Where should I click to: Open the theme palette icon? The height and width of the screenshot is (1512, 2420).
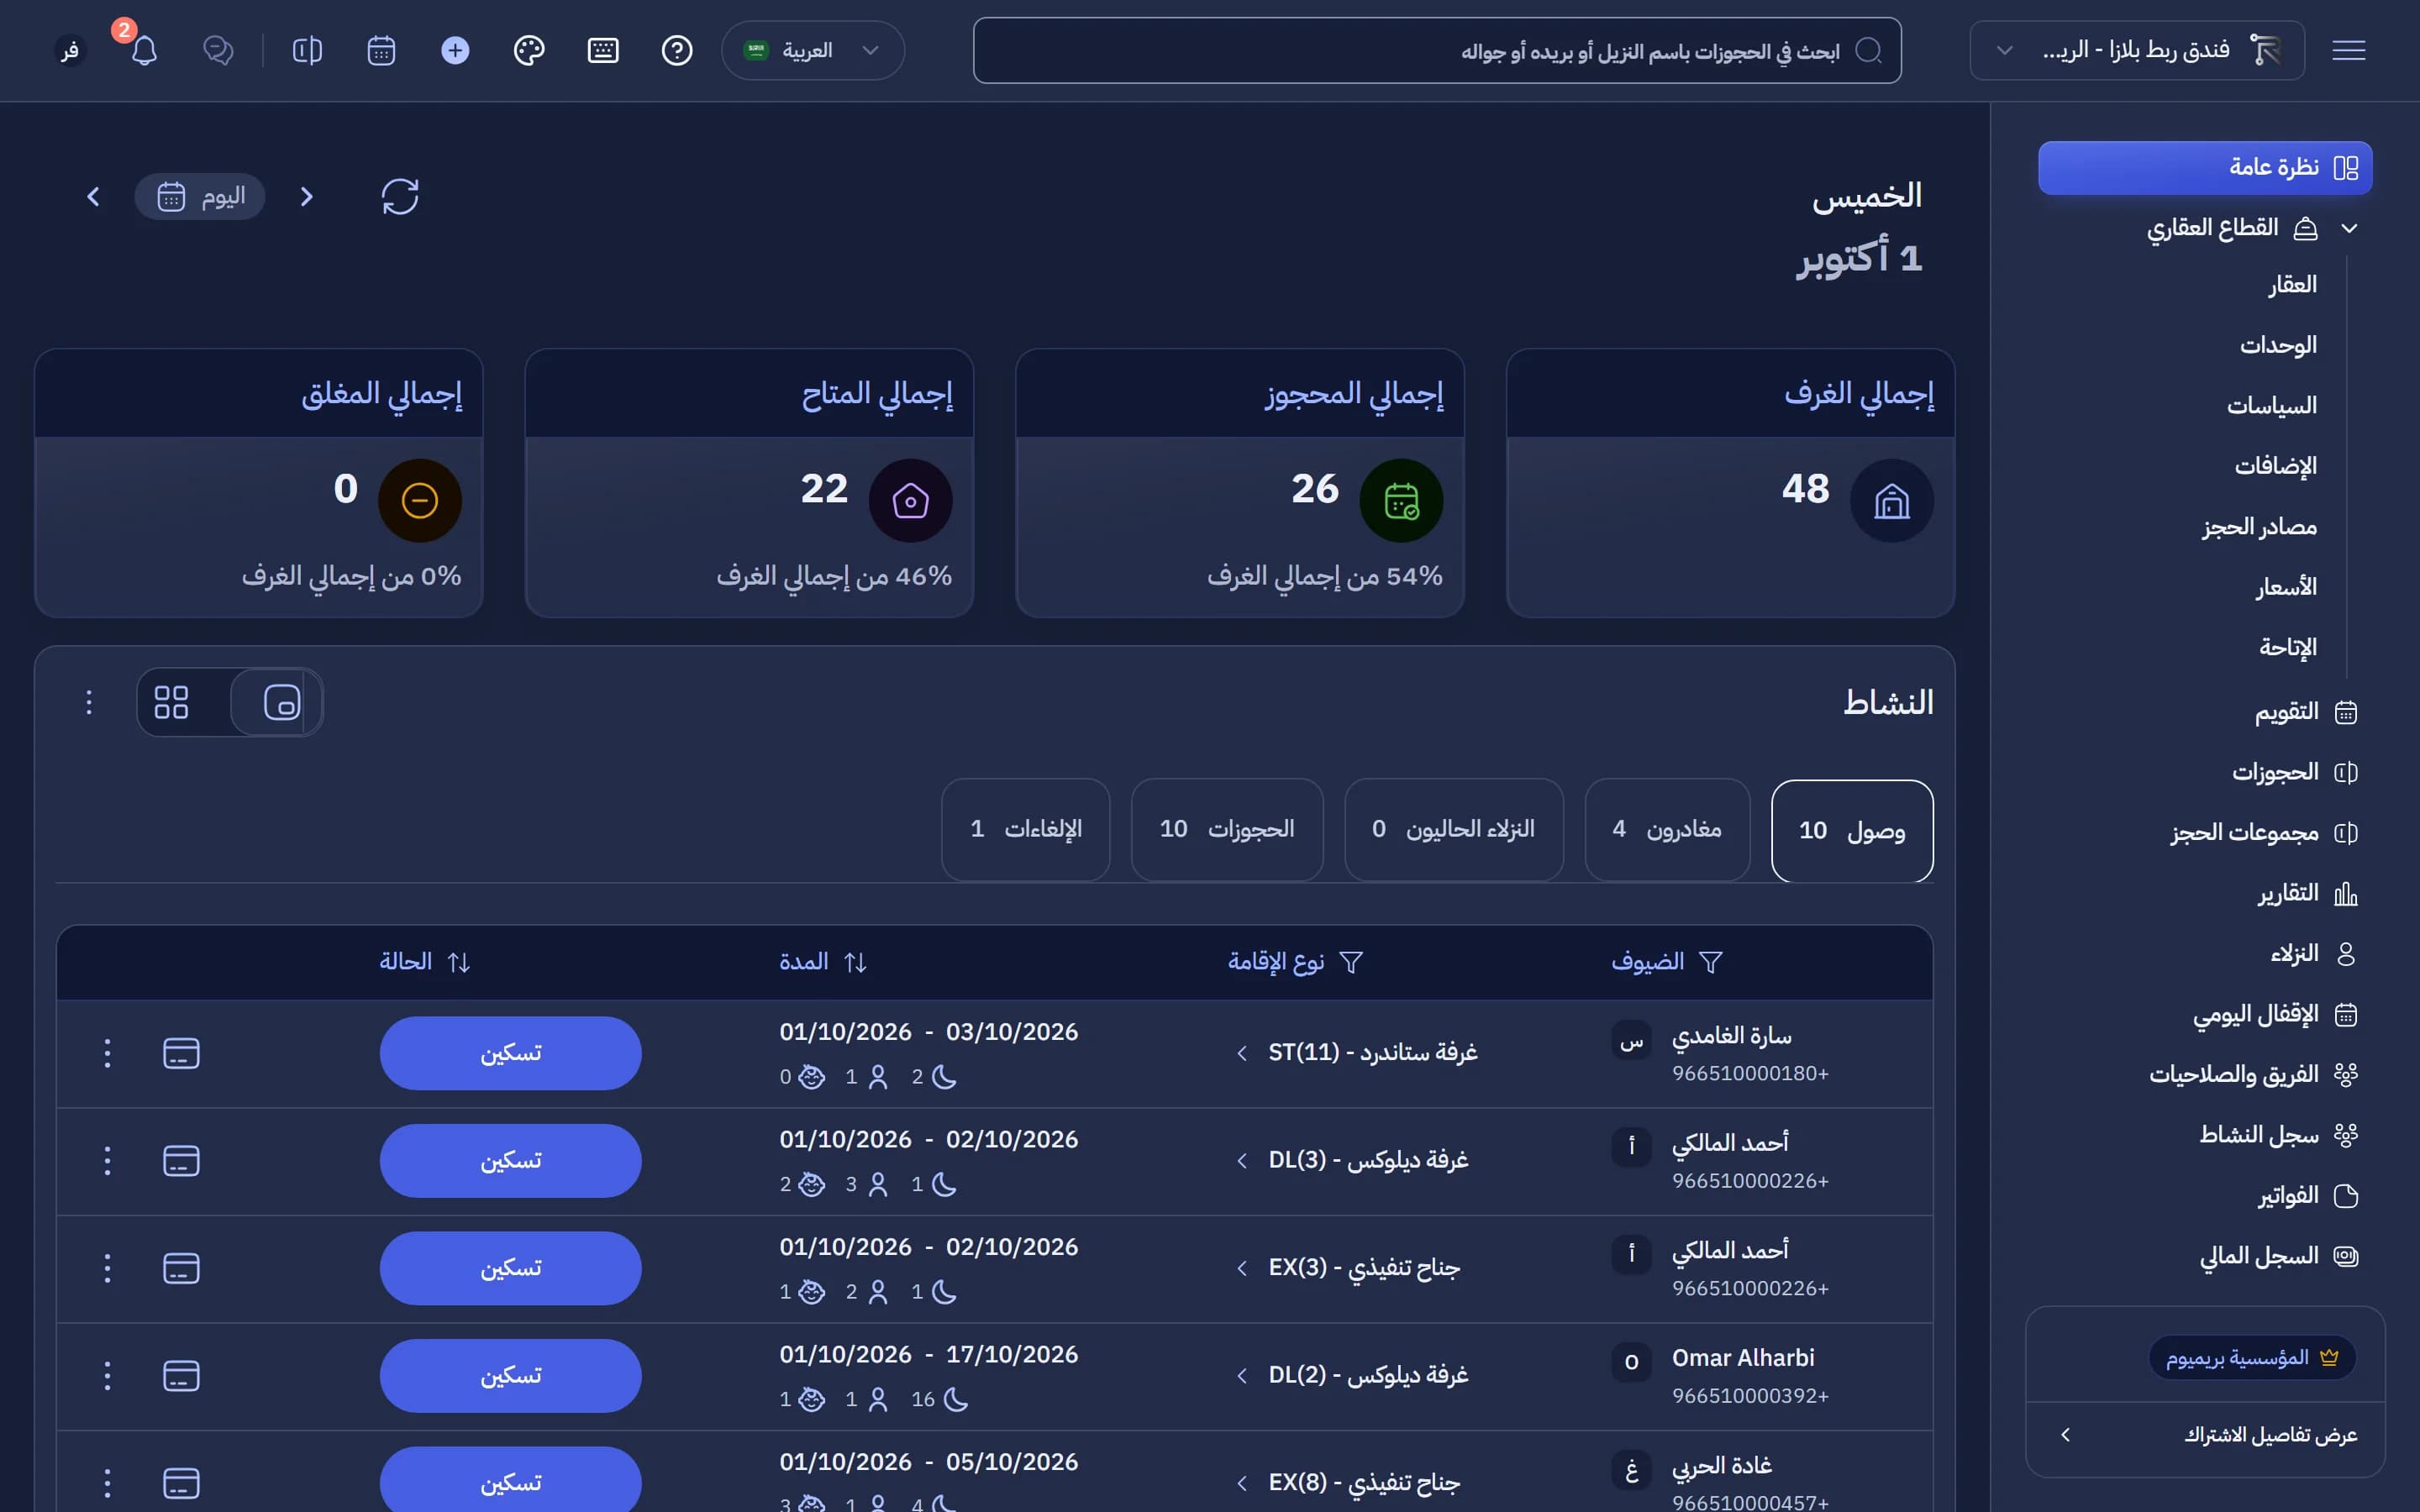tap(529, 50)
